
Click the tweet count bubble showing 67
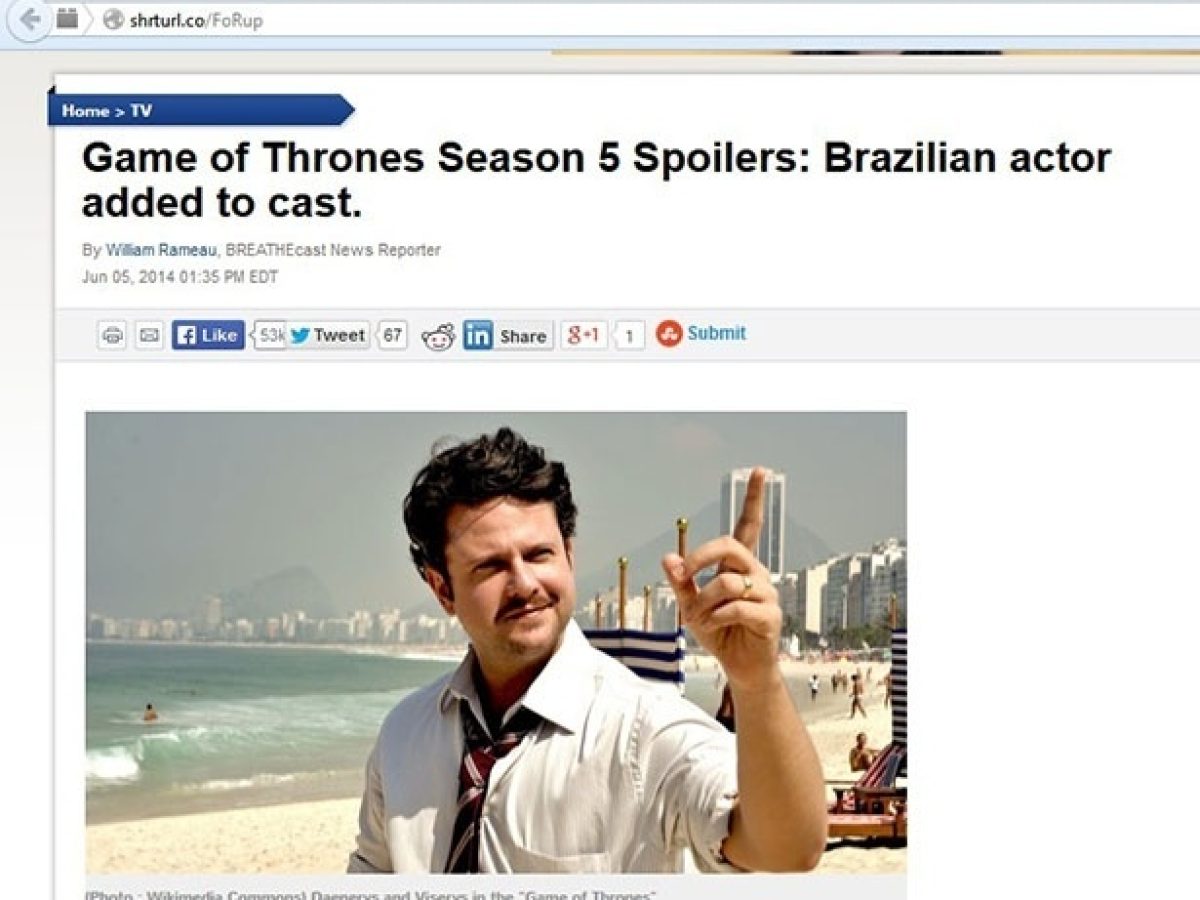point(393,335)
